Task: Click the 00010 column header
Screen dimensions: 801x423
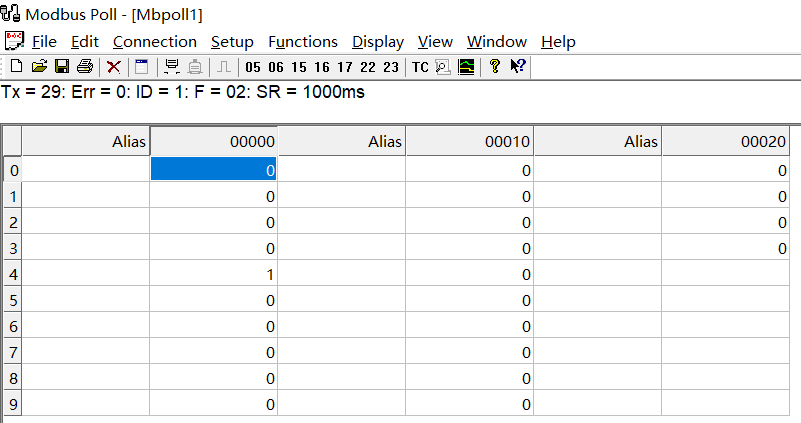Action: [x=470, y=142]
